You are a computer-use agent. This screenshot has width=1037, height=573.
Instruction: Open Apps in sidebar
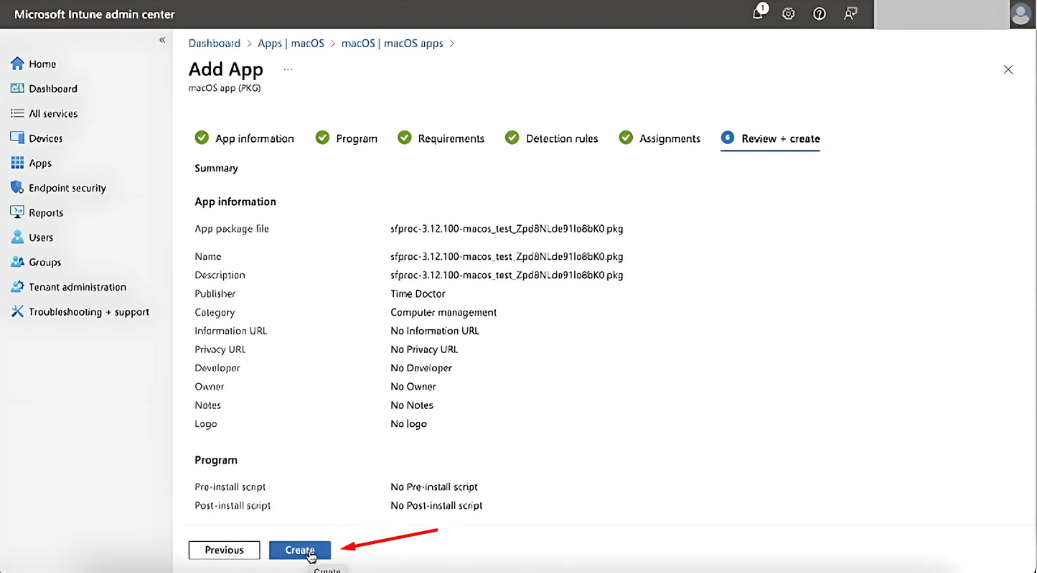31,163
